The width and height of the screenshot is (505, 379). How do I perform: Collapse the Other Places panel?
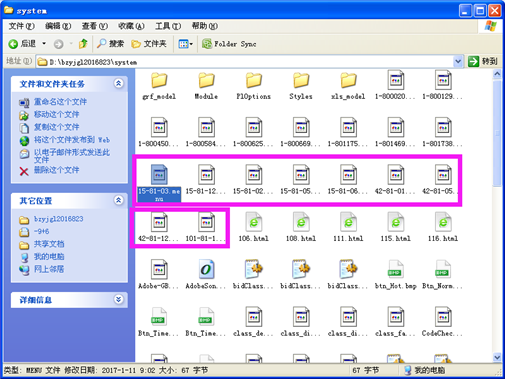click(x=118, y=200)
